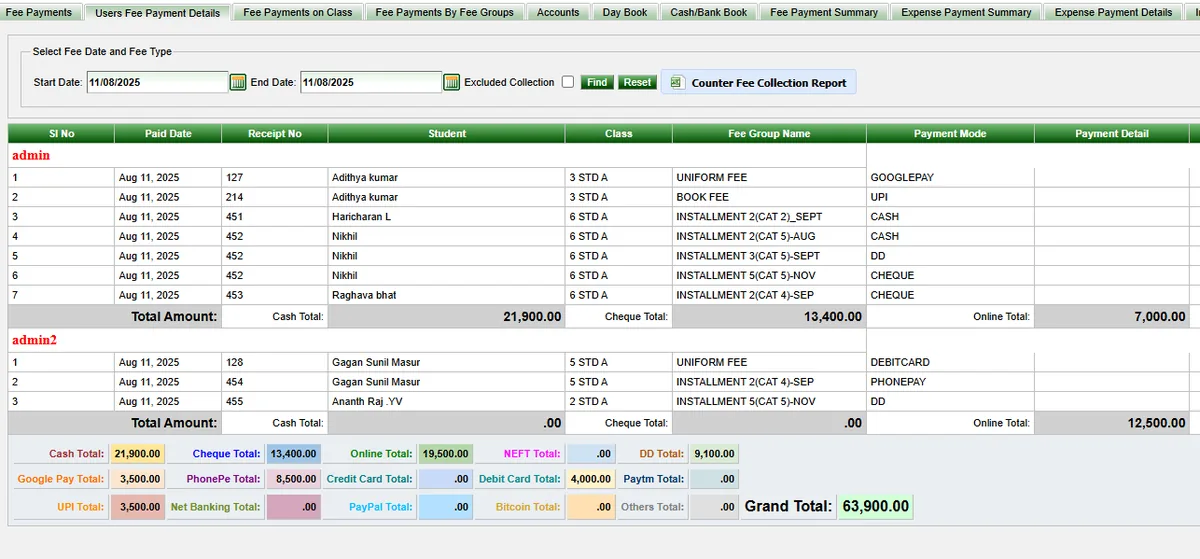The height and width of the screenshot is (559, 1200).
Task: Click the UPI Total 3,500.00 box
Action: coord(137,507)
